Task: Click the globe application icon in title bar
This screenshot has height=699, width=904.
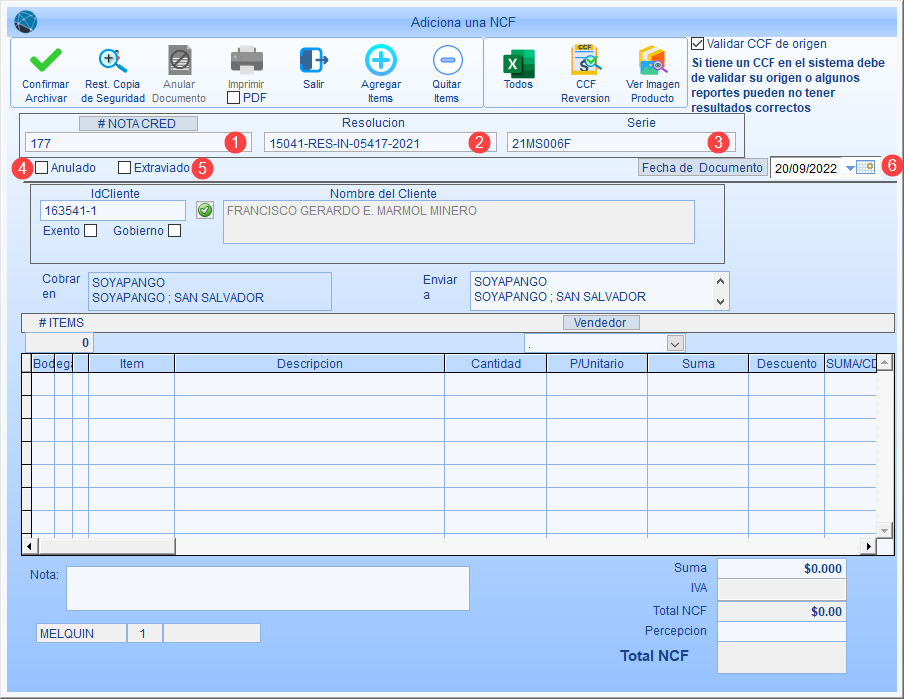Action: point(25,22)
